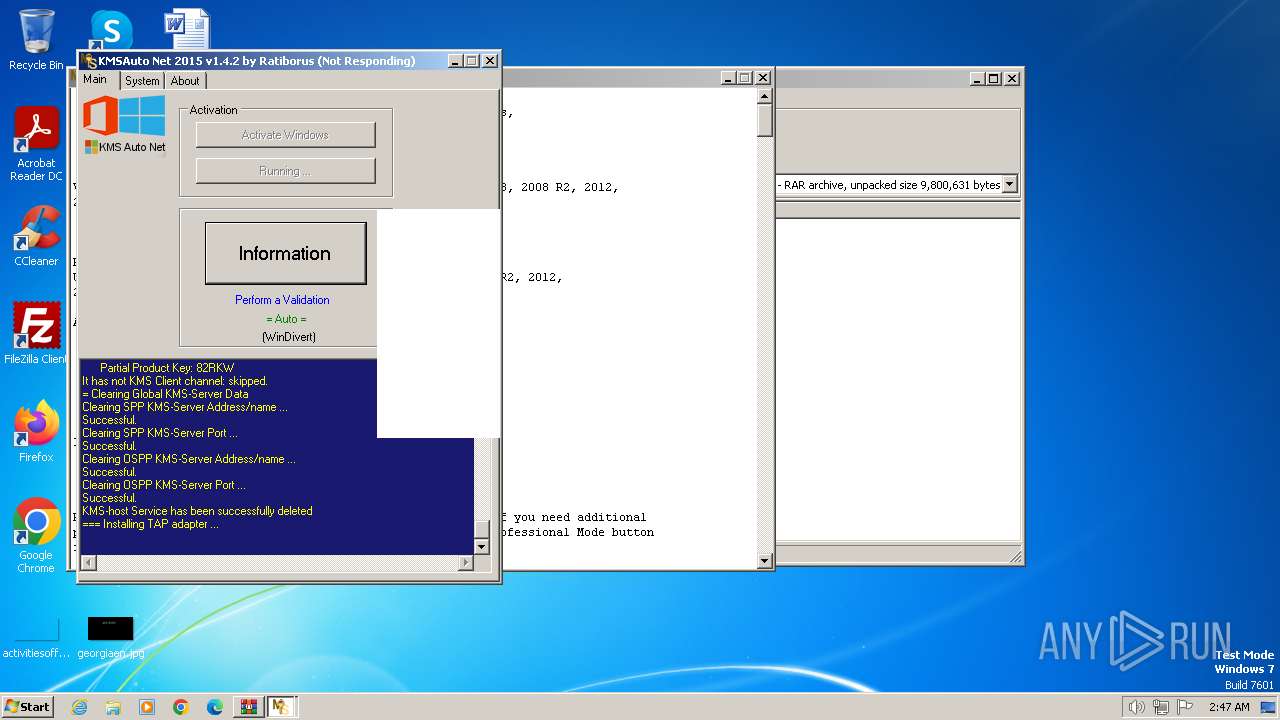
Task: Launch Google Chrome from the desktop
Action: [36, 536]
